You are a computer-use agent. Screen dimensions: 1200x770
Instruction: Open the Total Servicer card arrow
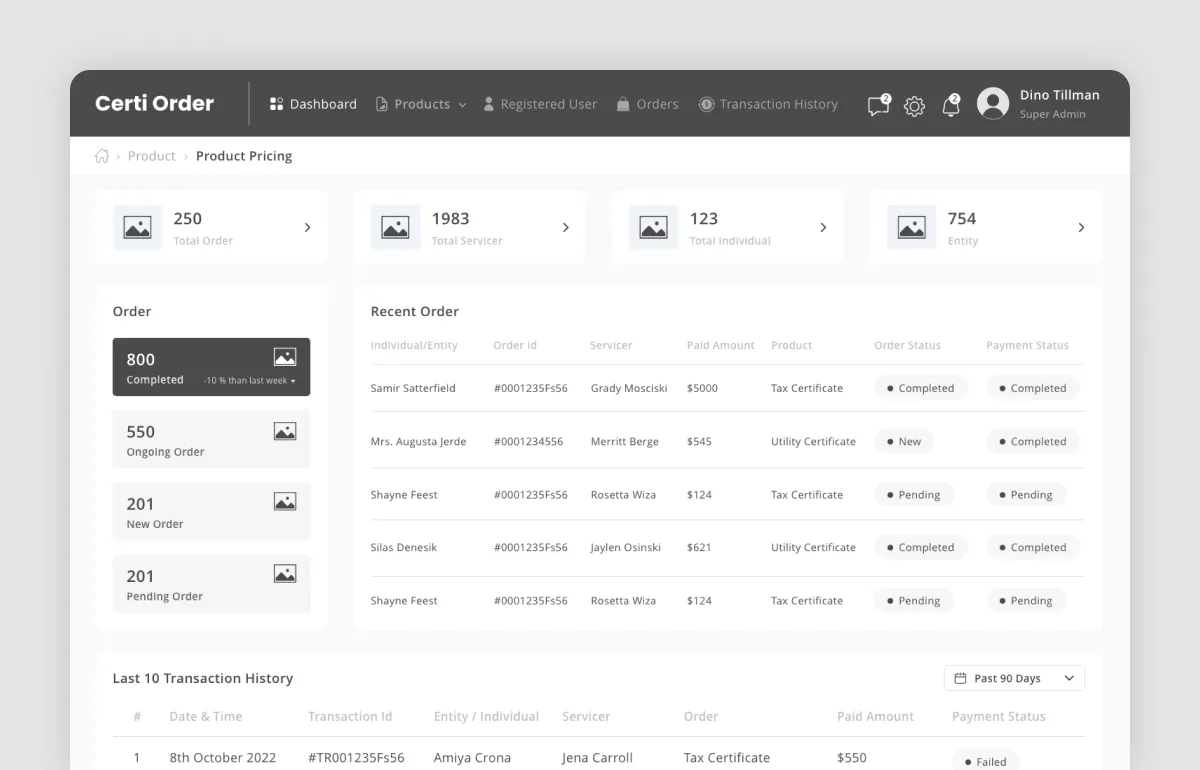pyautogui.click(x=565, y=228)
